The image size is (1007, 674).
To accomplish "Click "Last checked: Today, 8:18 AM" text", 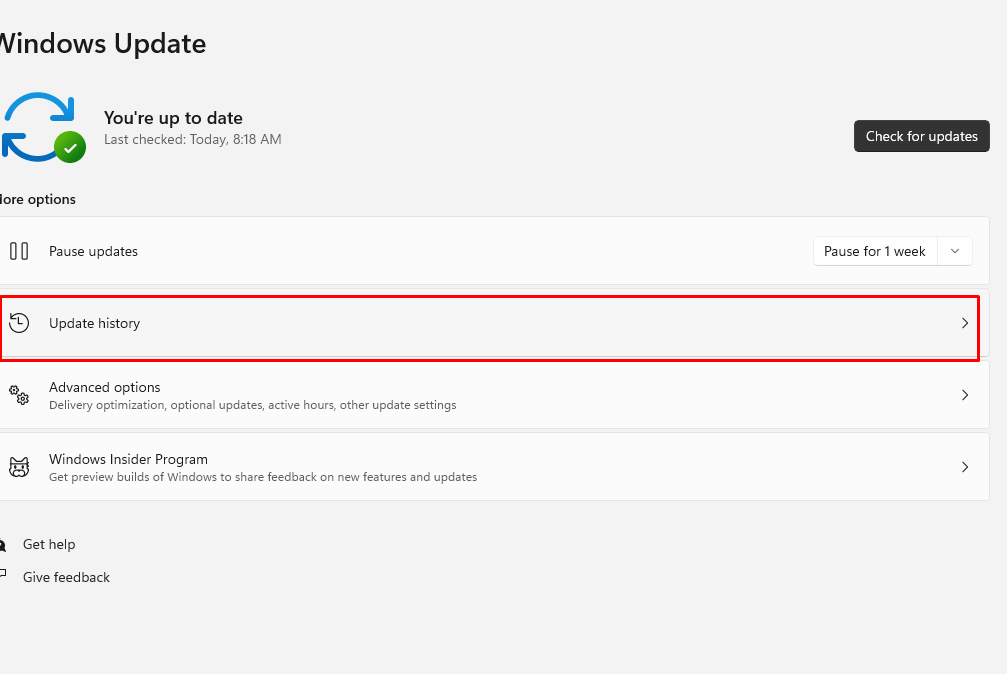I will (x=193, y=139).
